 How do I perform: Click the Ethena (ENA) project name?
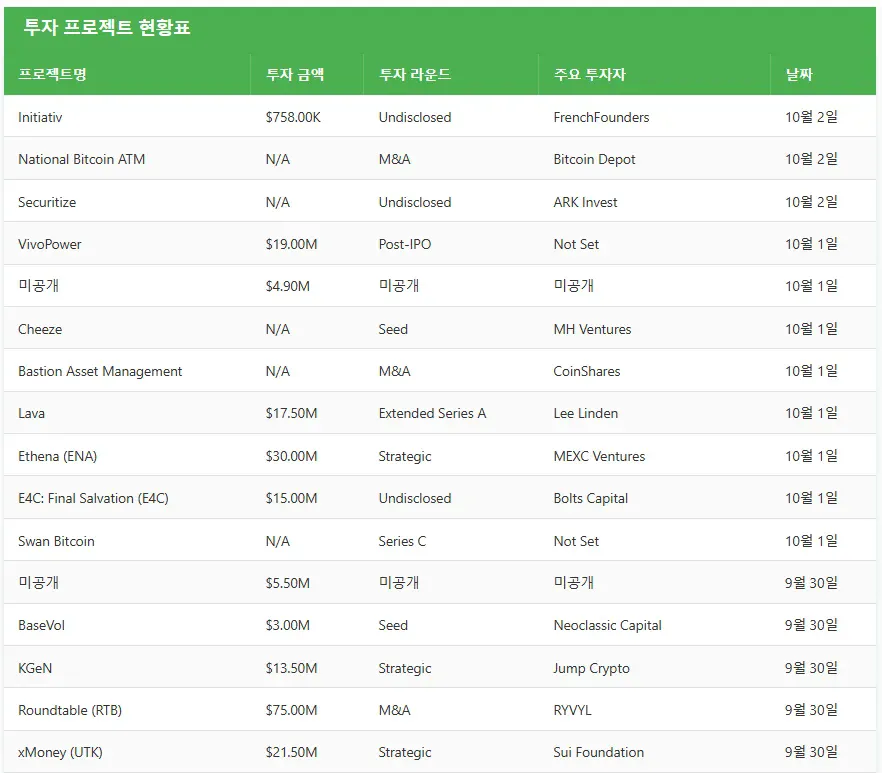(x=57, y=456)
